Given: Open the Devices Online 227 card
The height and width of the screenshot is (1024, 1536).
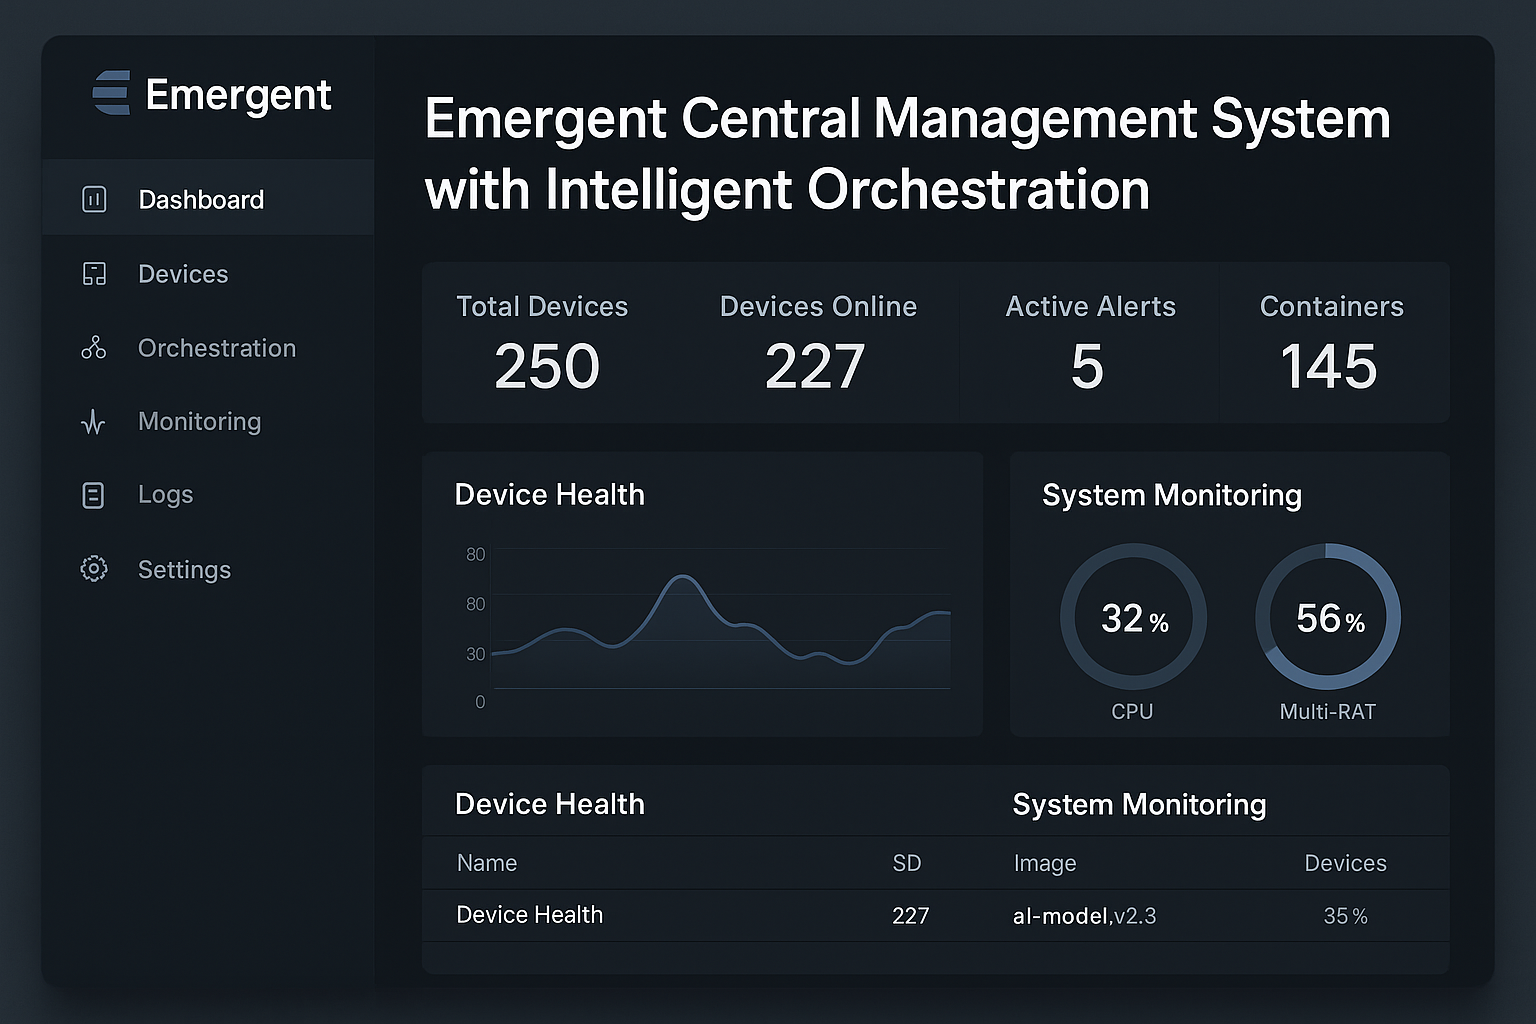Looking at the screenshot, I should [x=817, y=343].
